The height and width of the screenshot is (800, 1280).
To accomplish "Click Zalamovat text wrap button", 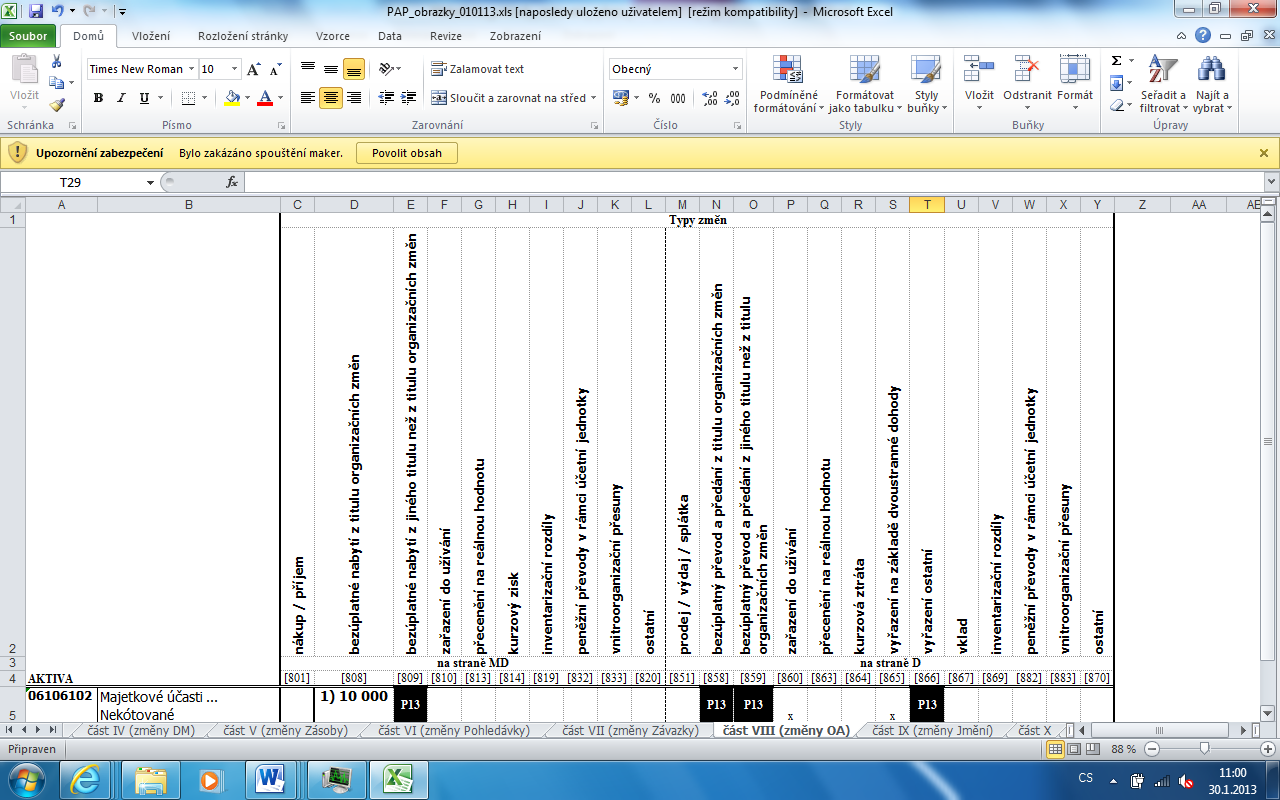I will click(x=478, y=69).
